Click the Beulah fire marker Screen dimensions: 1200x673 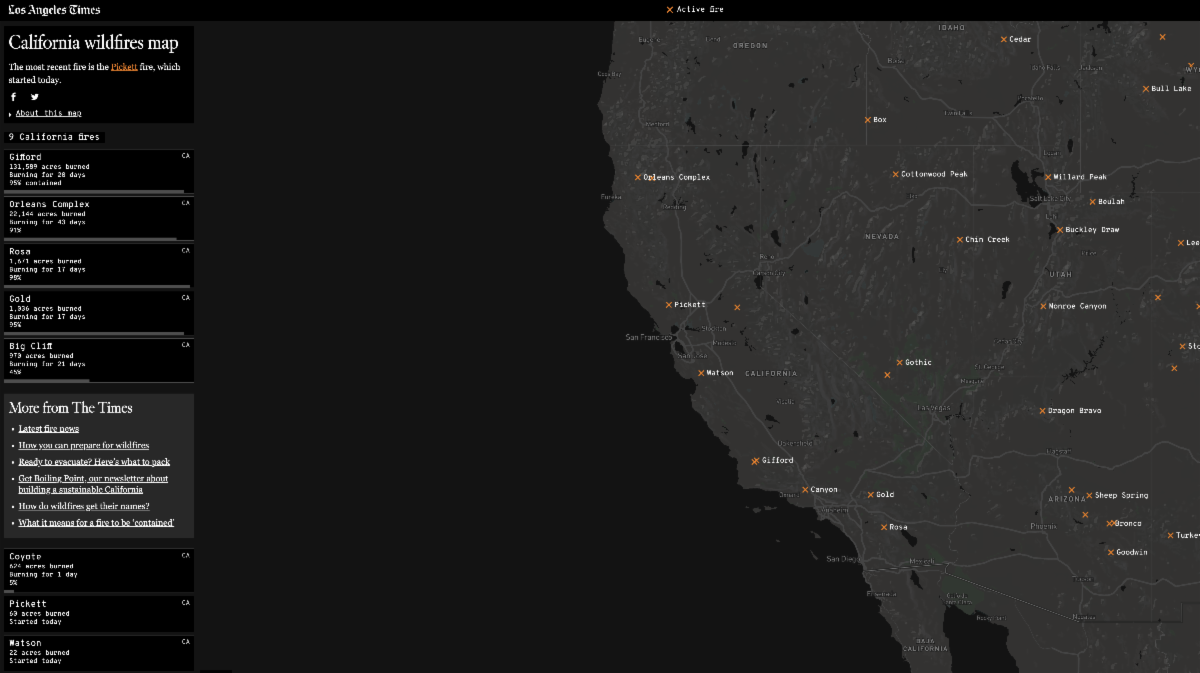[1093, 202]
